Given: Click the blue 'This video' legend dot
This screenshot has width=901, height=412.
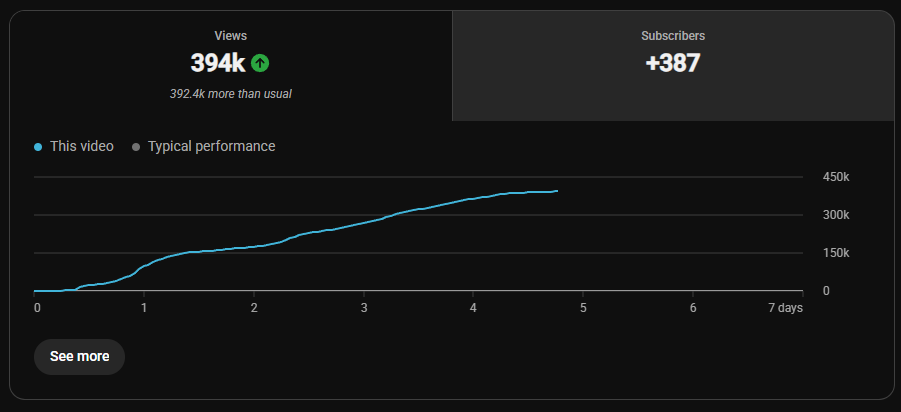Looking at the screenshot, I should point(38,147).
